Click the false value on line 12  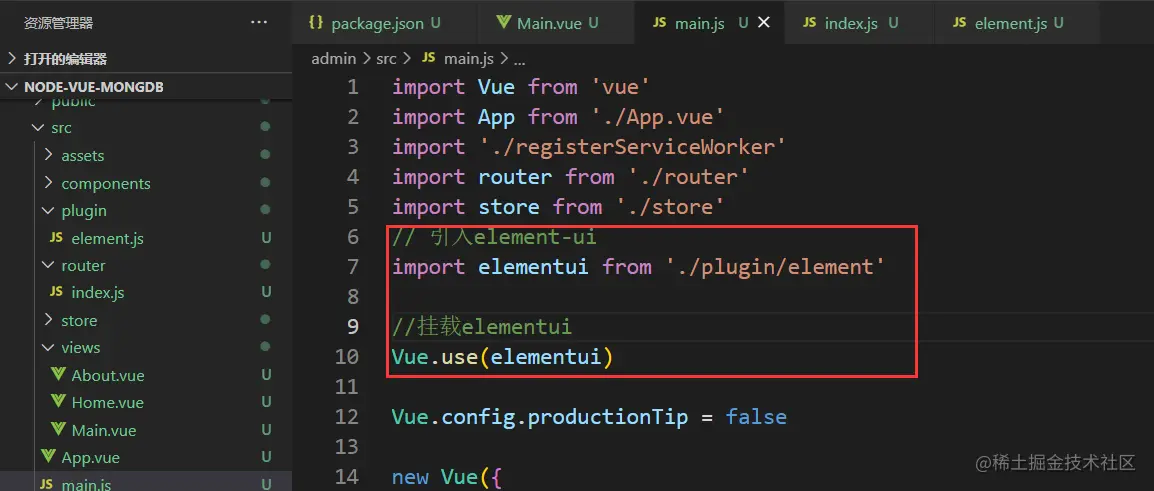(x=756, y=417)
